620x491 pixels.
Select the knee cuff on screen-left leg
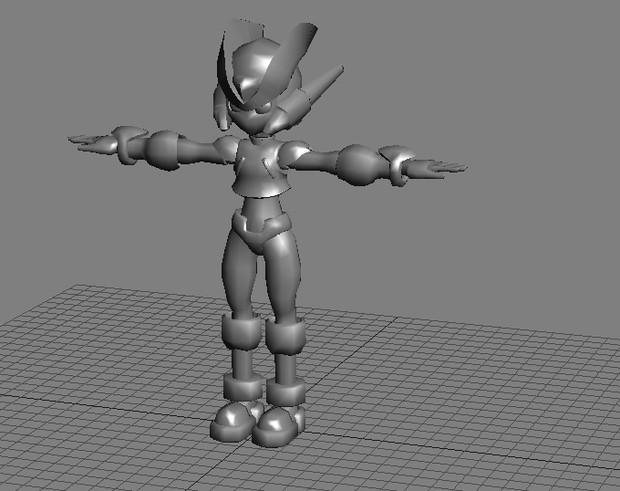point(242,331)
